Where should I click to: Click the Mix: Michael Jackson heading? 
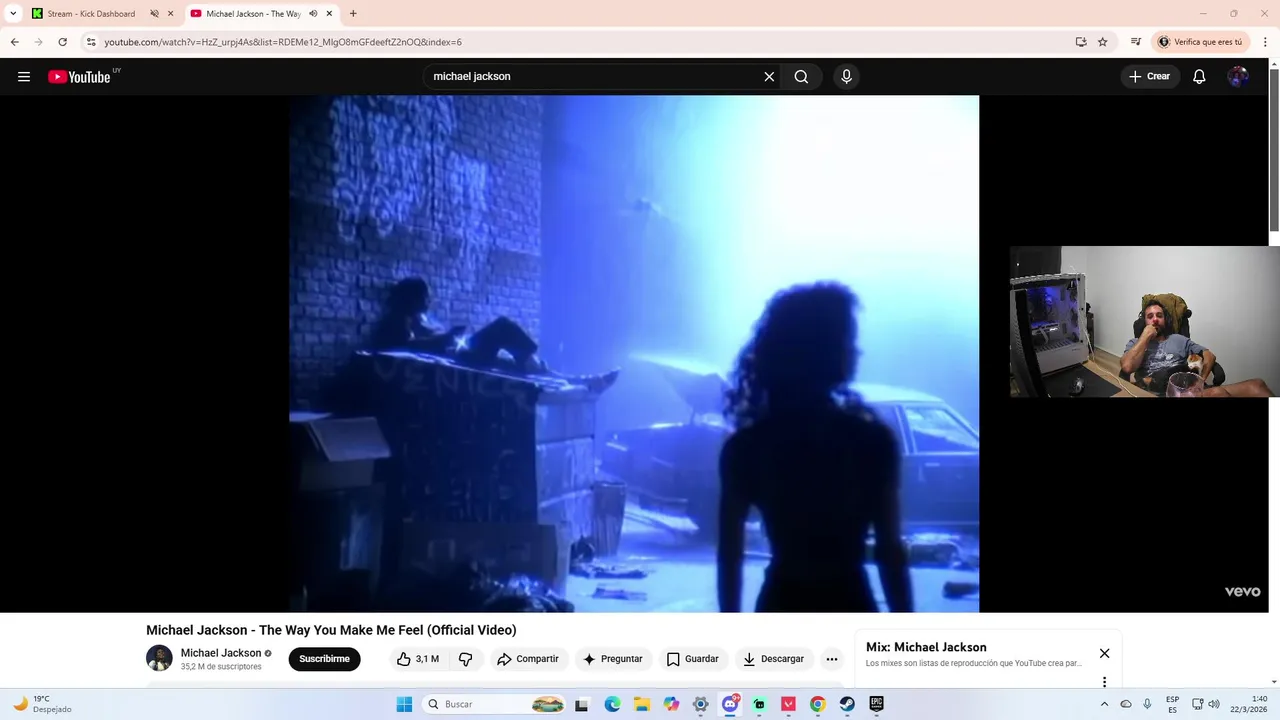click(926, 647)
